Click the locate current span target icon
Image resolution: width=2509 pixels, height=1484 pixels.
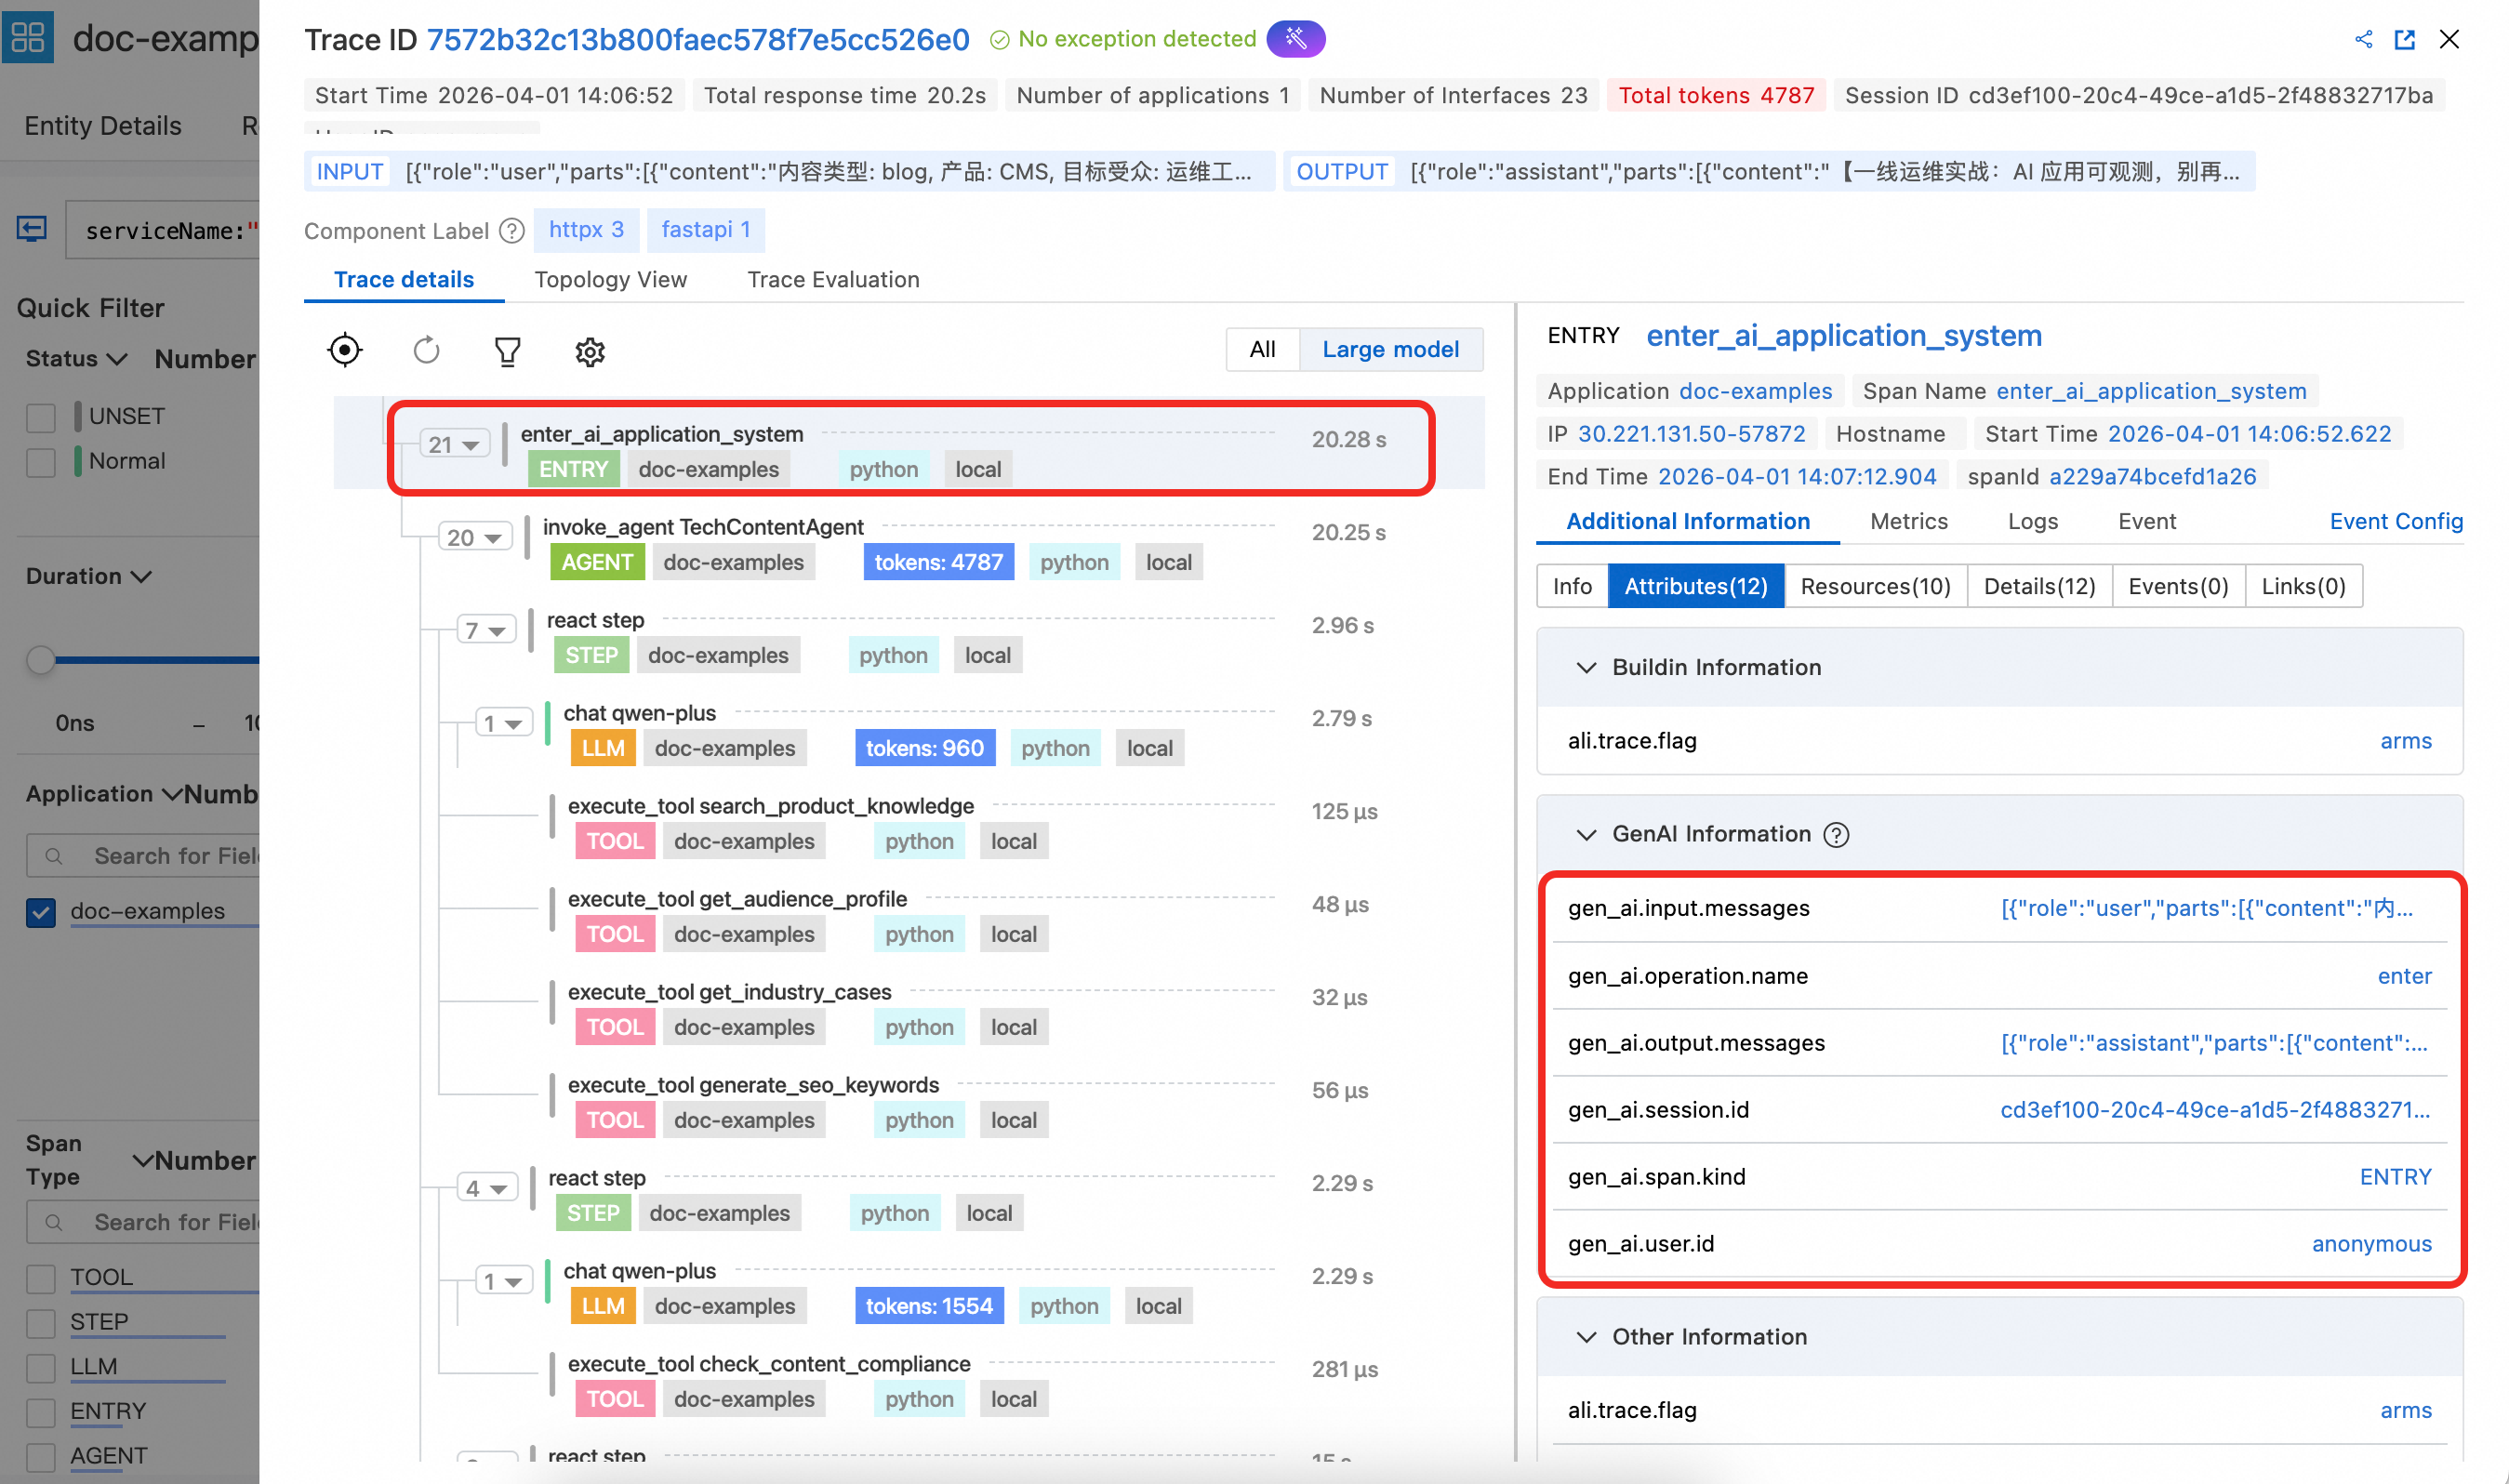345,350
